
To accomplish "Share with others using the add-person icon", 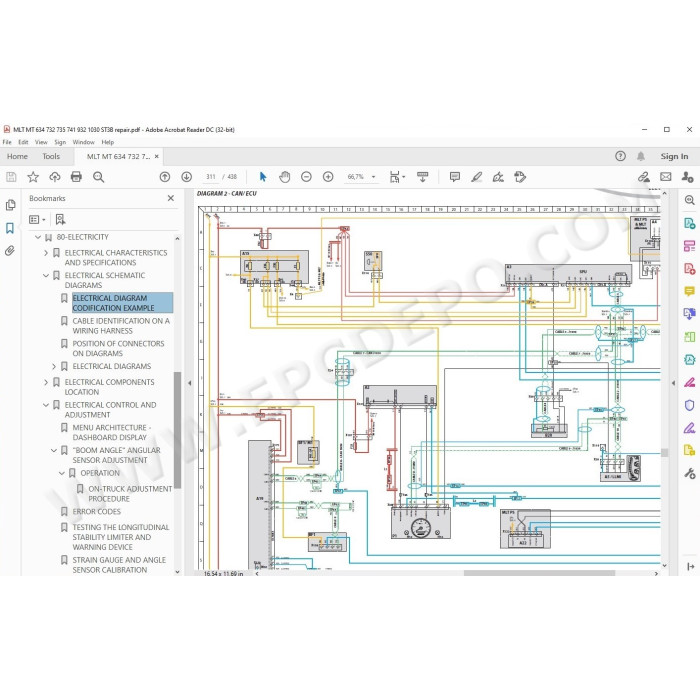I will pyautogui.click(x=687, y=177).
